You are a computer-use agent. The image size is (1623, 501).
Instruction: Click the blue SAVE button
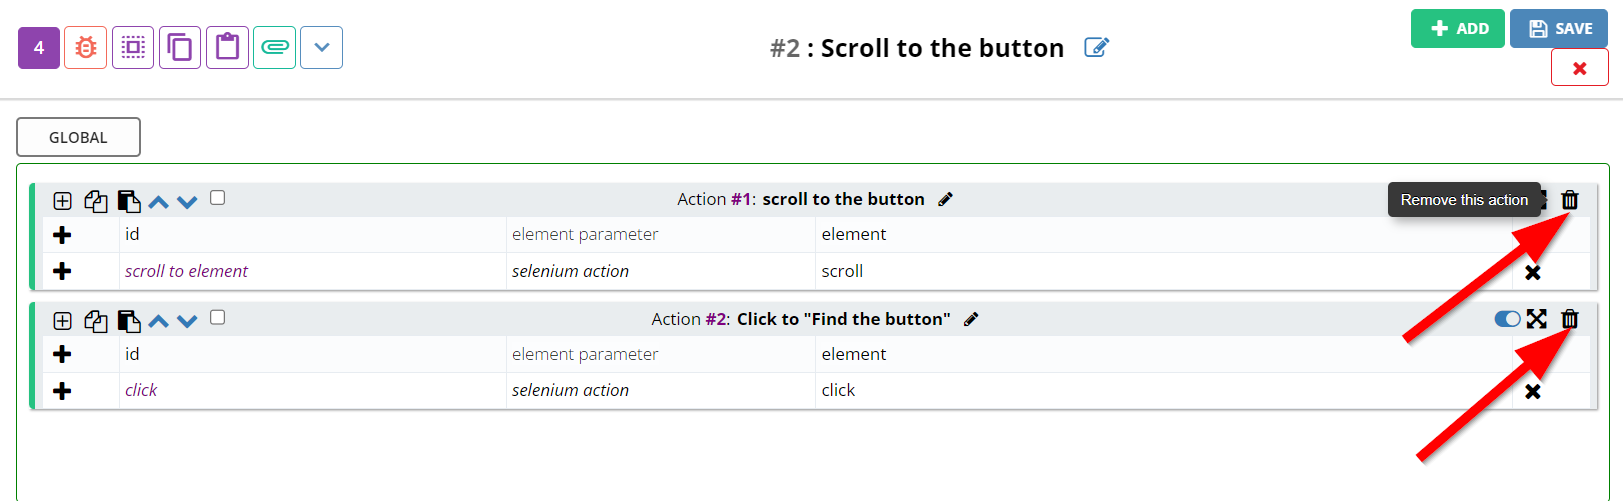[x=1559, y=29]
